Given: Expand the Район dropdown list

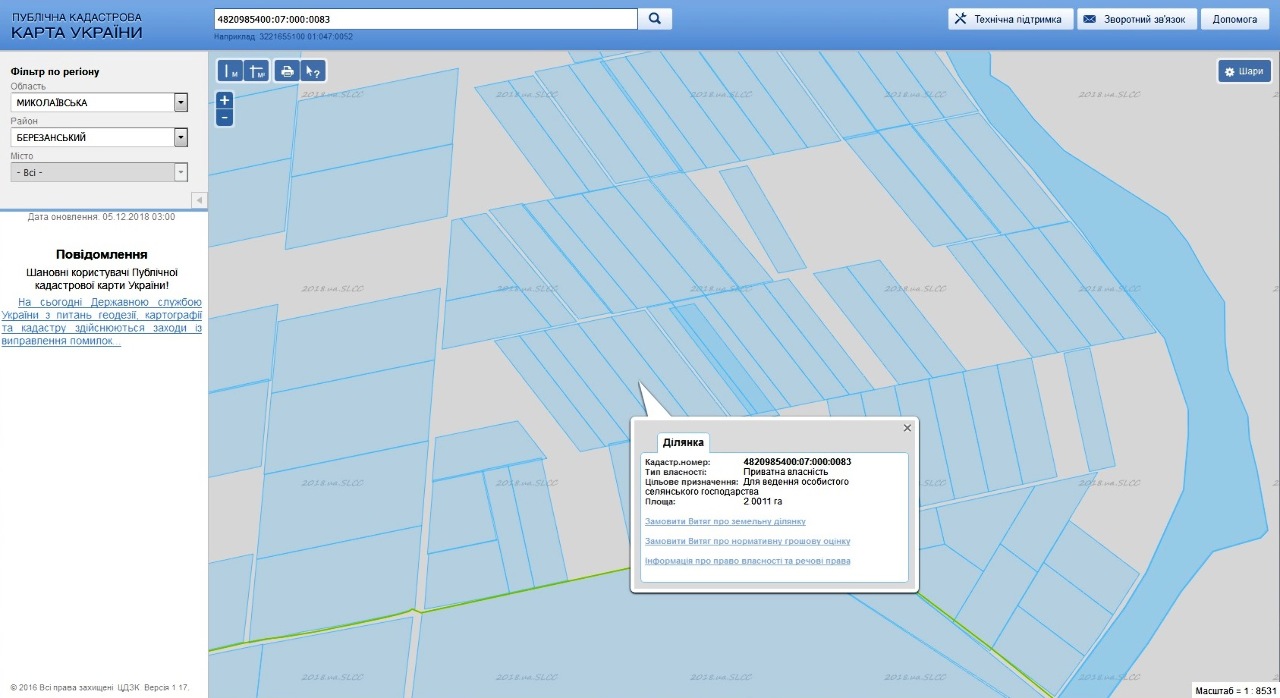Looking at the screenshot, I should click(181, 138).
